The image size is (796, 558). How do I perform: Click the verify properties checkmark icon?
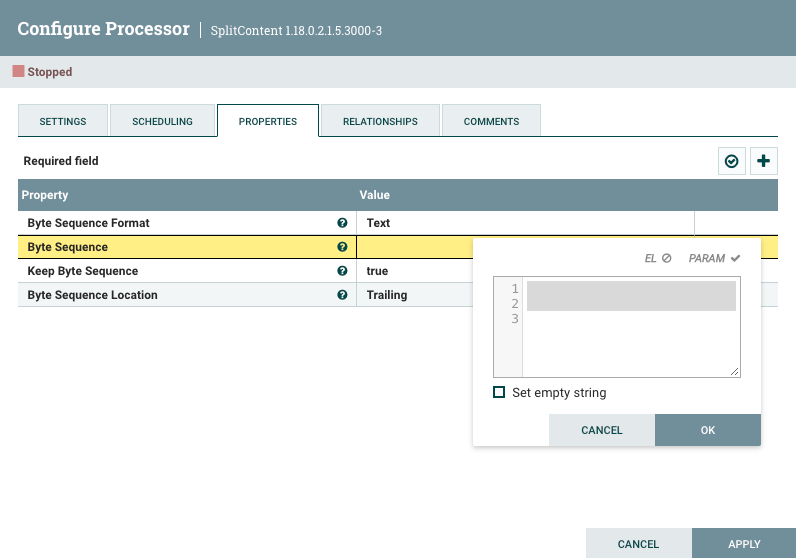[x=732, y=161]
